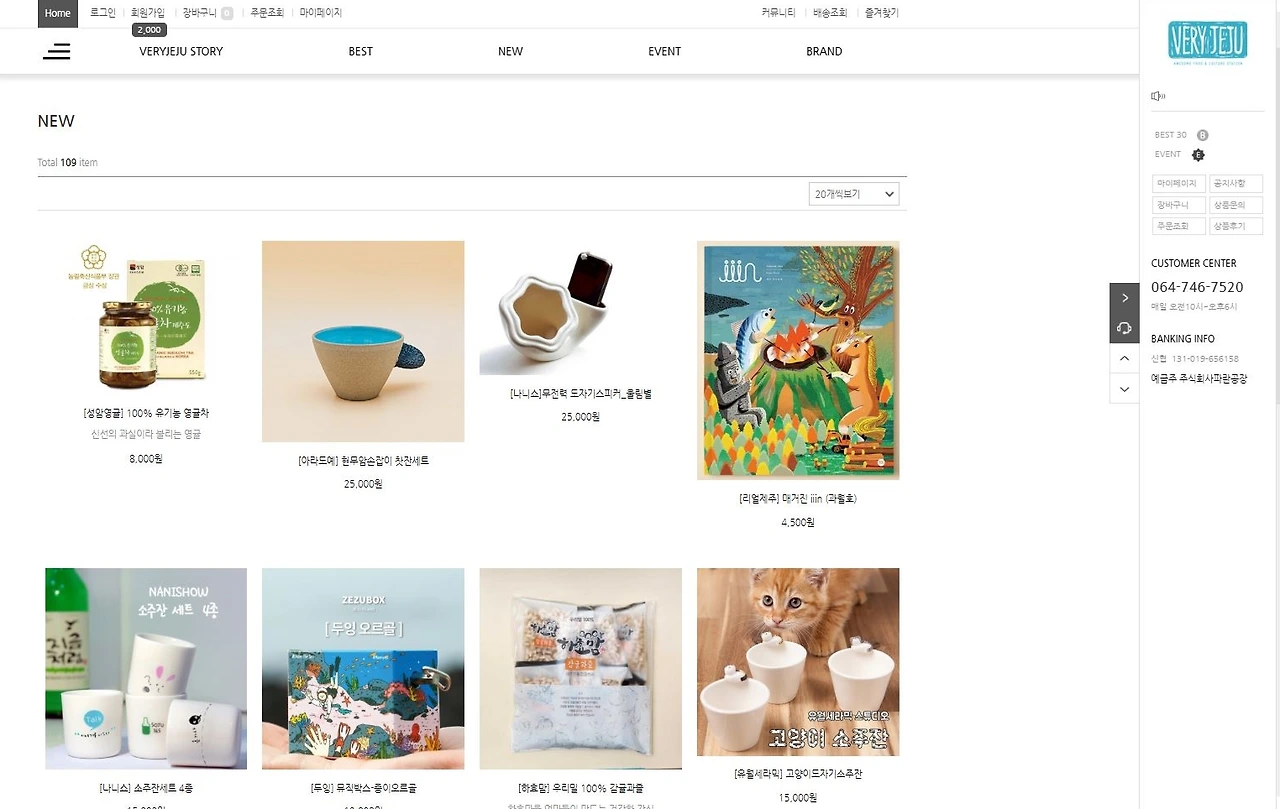Viewport: 1280px width, 809px height.
Task: Jump to bottom with the down arrow
Action: pos(1124,389)
